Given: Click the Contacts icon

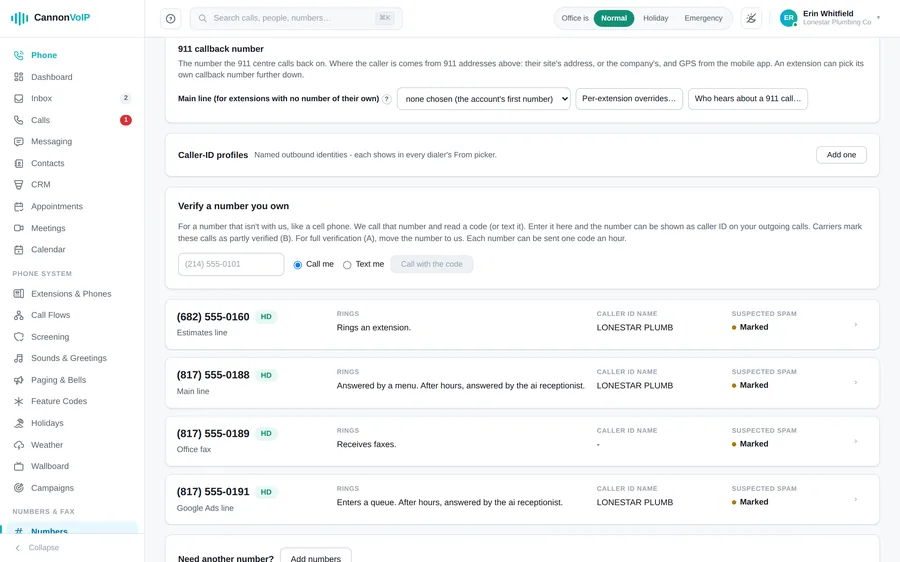Looking at the screenshot, I should pos(19,164).
